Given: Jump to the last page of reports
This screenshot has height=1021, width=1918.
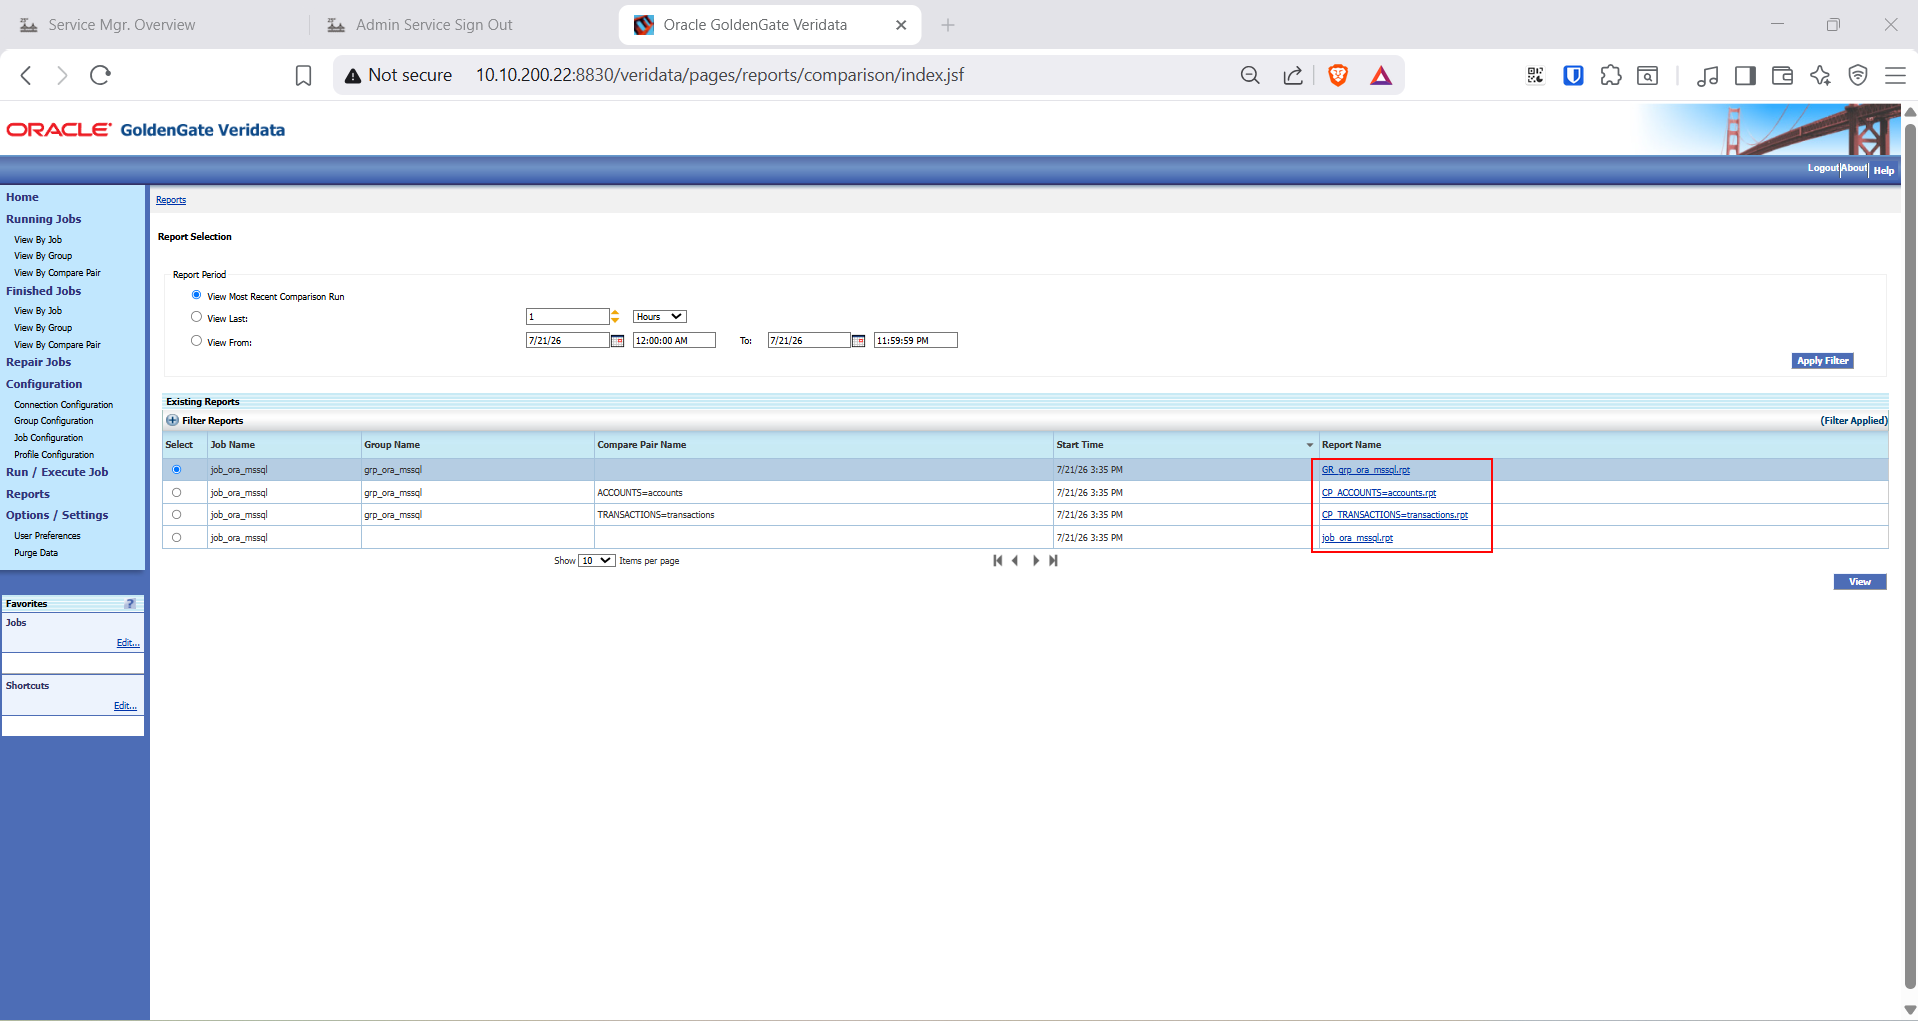Looking at the screenshot, I should click(x=1053, y=561).
